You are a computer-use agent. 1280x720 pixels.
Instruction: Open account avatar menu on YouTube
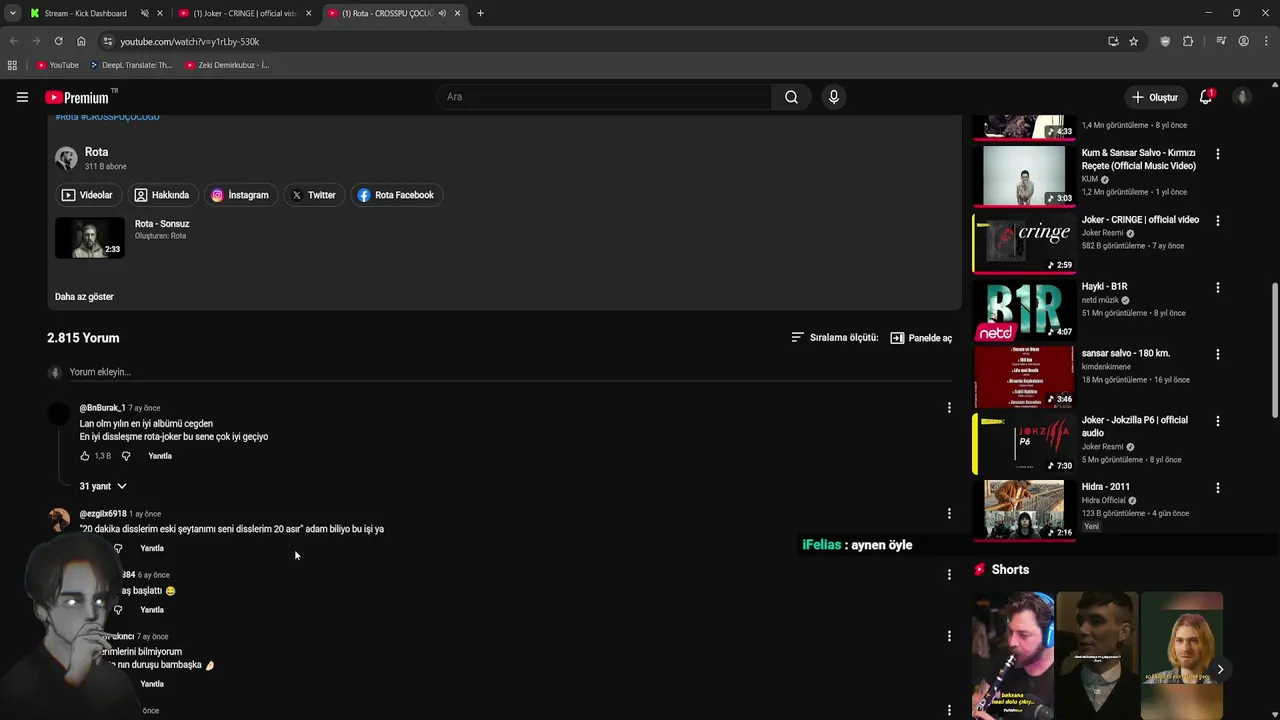coord(1242,97)
